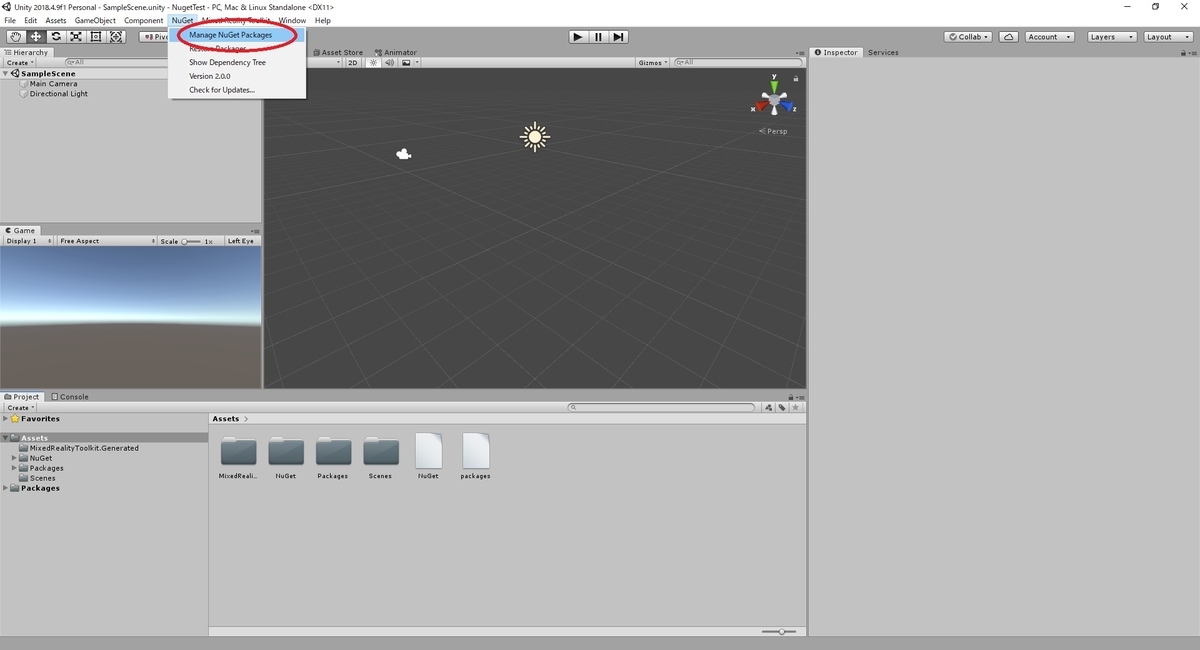Viewport: 1200px width, 650px height.
Task: Choose Show Dependency Tree menu entry
Action: 228,62
